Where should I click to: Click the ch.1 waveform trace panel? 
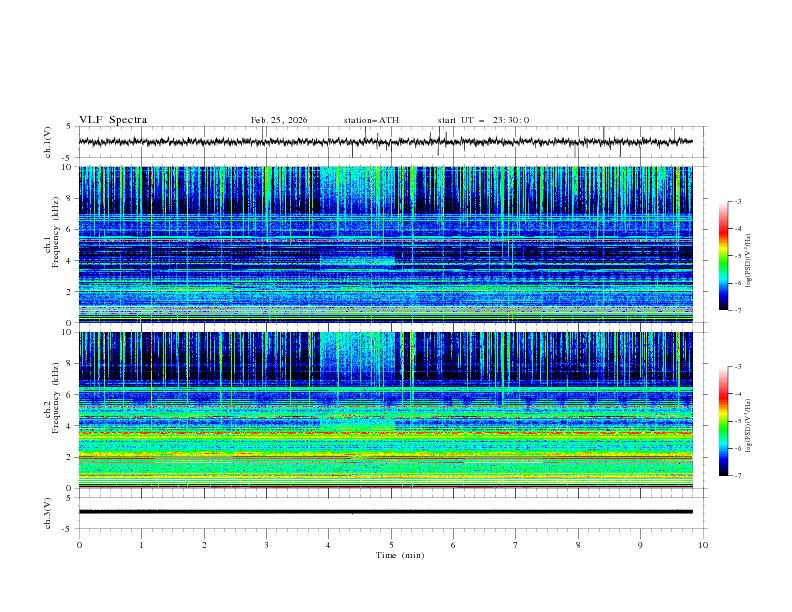[x=390, y=142]
